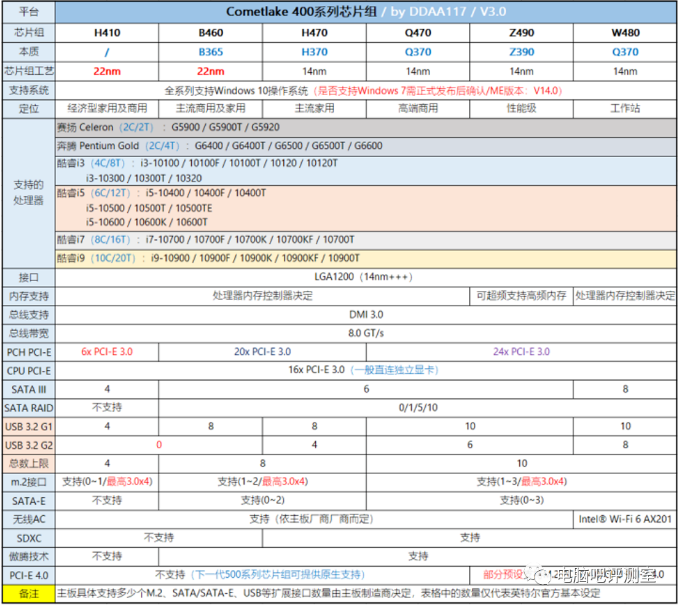Screen dimensions: 679x606
Task: Click the i5-10600 / 10600K / 10600T line
Action: point(146,222)
